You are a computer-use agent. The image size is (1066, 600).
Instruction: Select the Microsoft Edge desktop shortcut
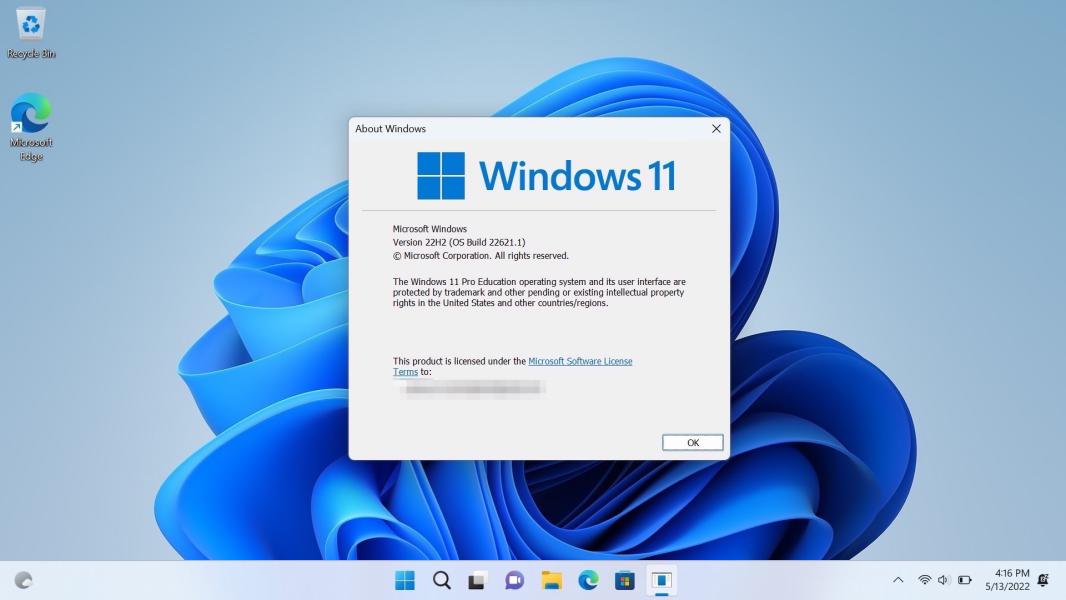[x=31, y=125]
